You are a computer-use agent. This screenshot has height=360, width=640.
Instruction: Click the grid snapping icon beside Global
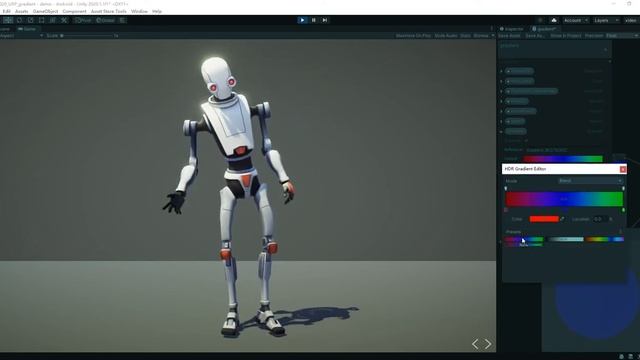(122, 20)
